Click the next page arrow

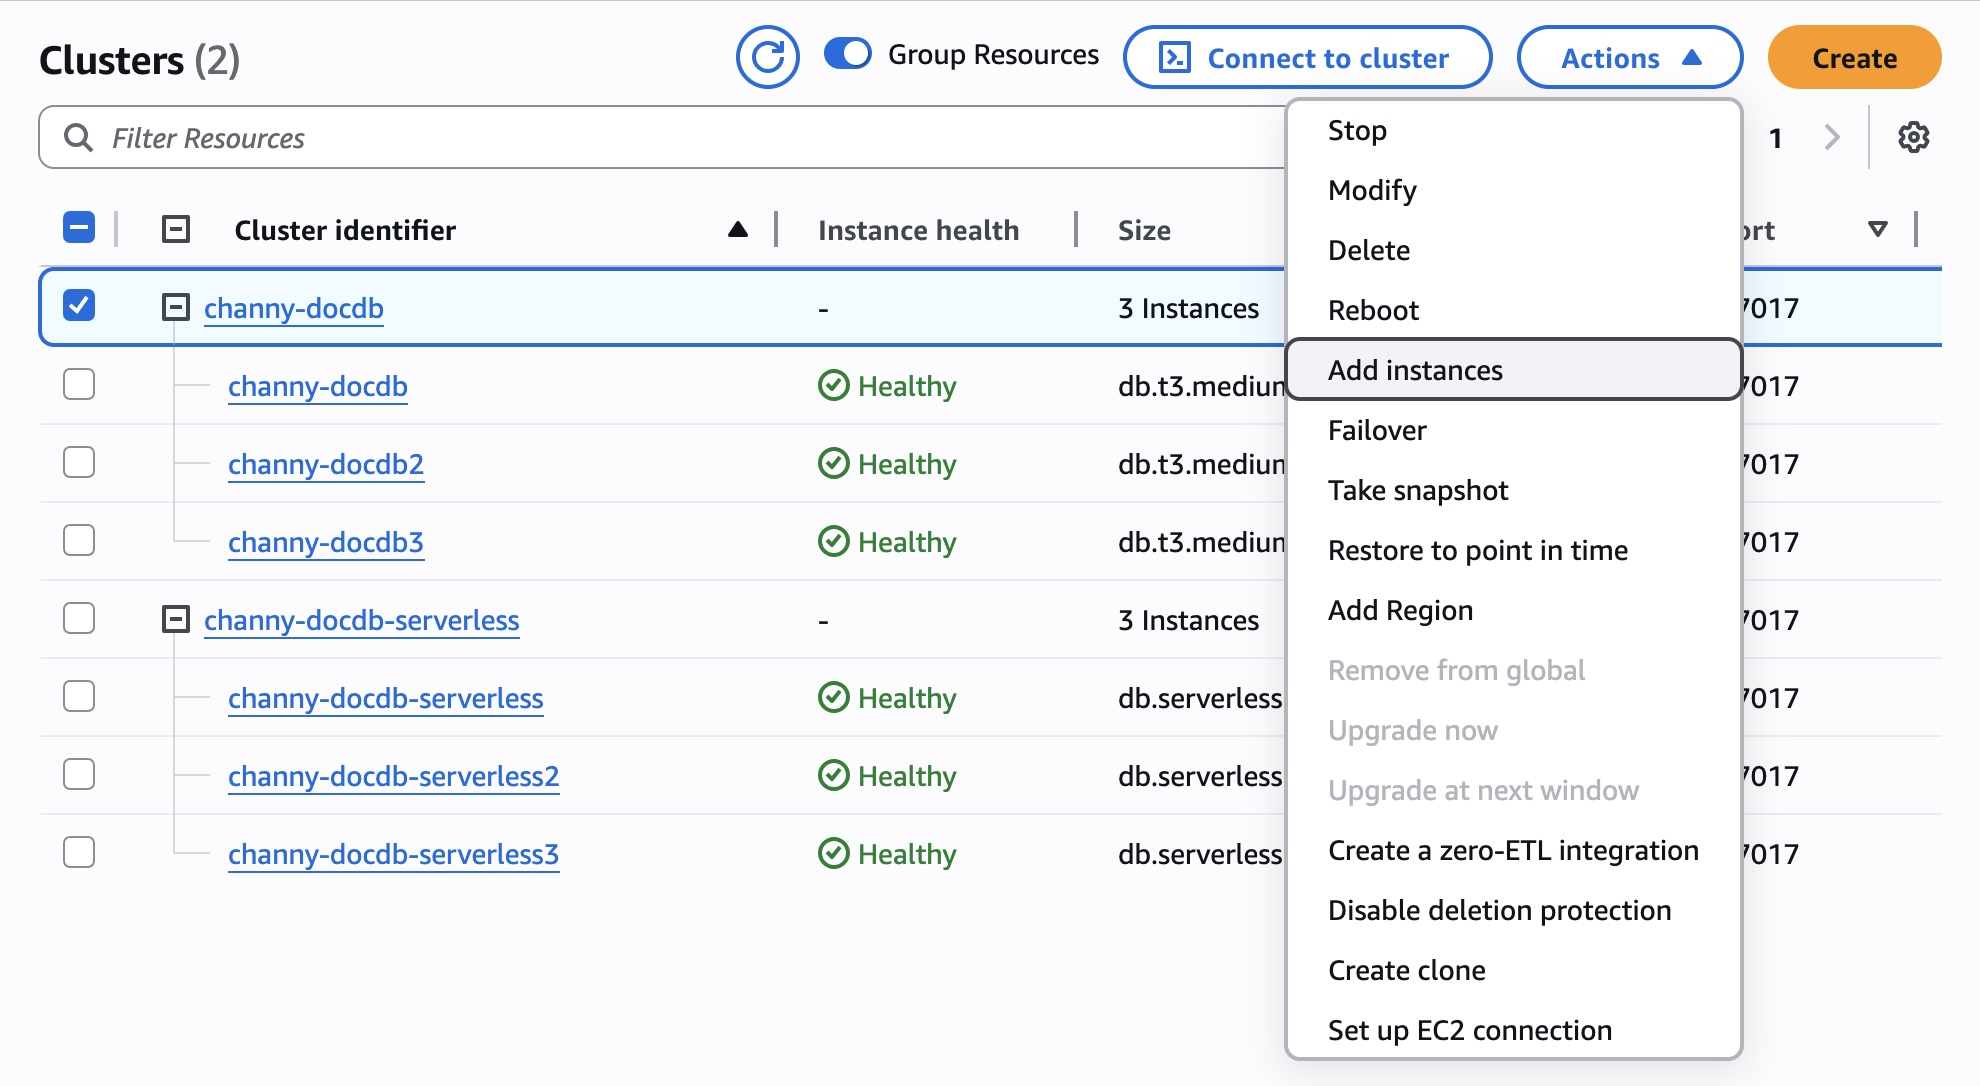tap(1831, 137)
